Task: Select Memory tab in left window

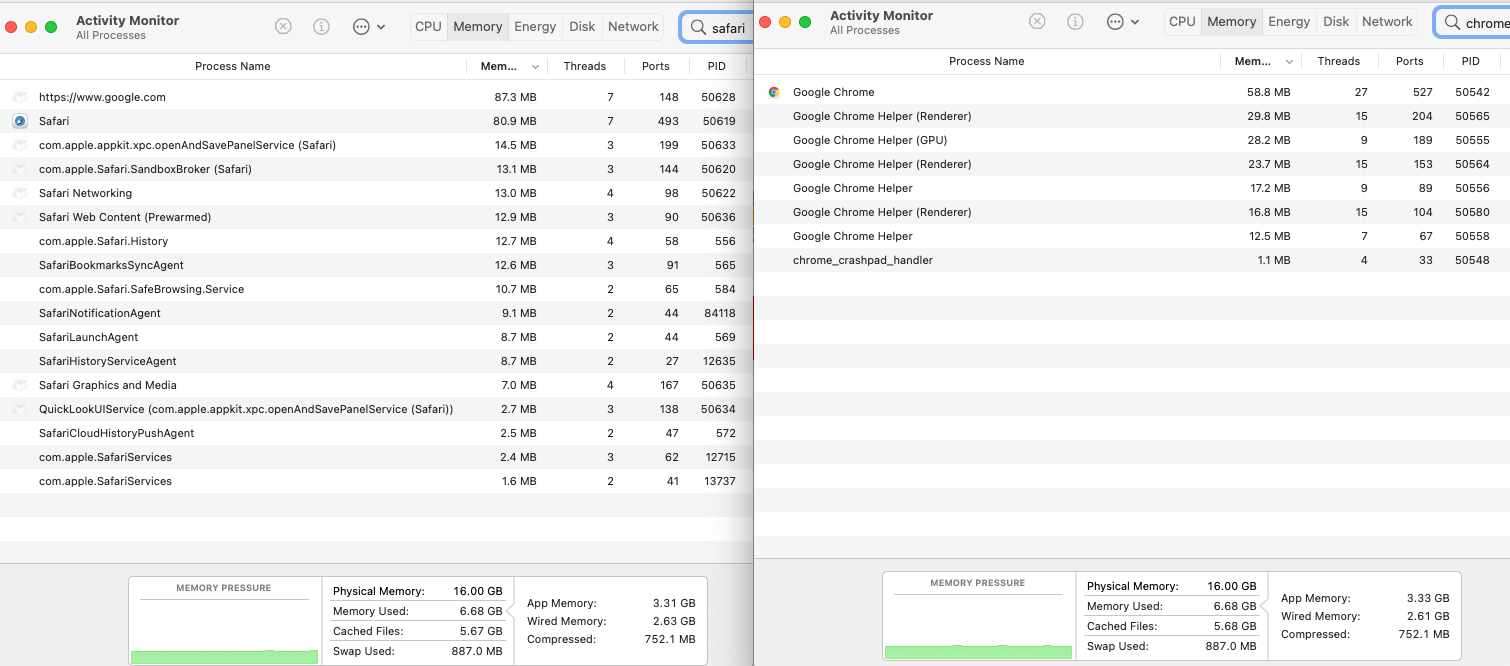Action: click(478, 27)
